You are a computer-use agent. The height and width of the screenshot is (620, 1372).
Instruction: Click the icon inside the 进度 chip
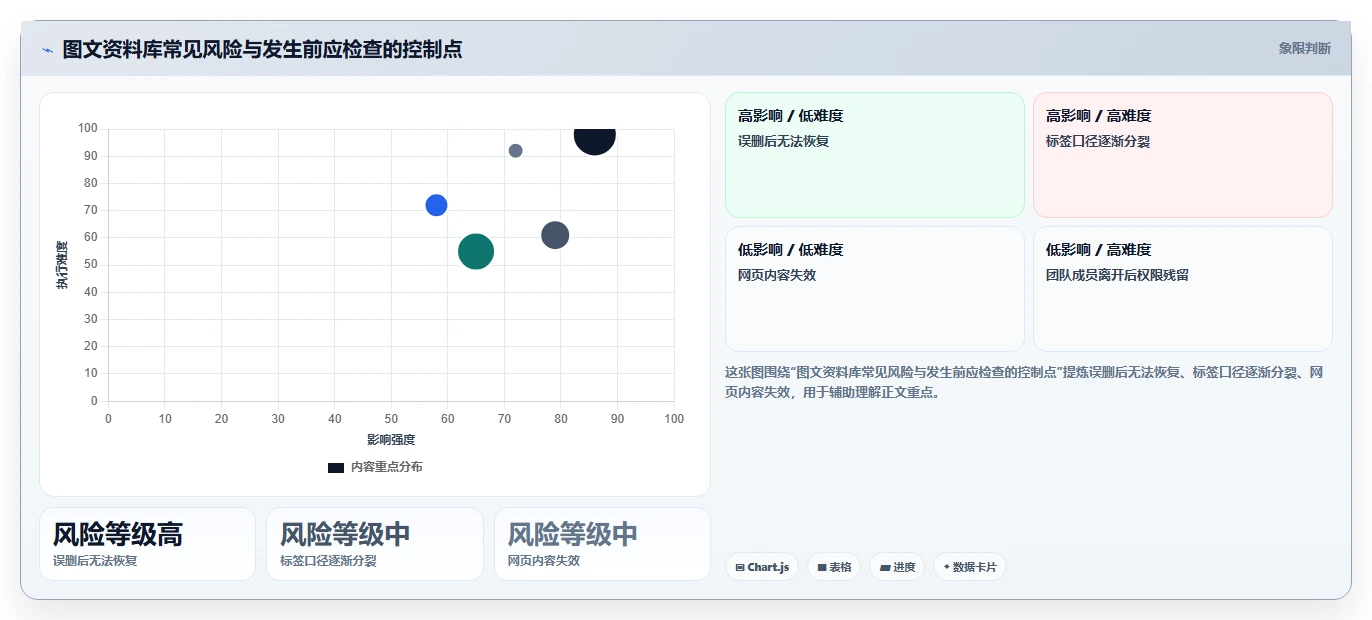[x=885, y=567]
